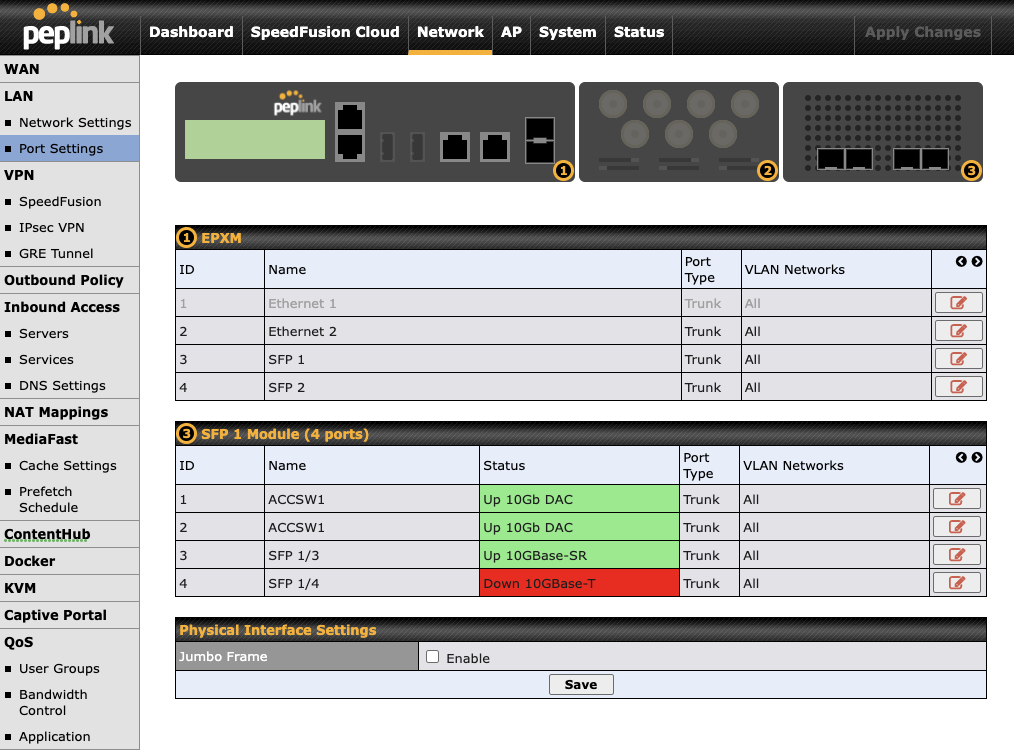Enable the Jumbo Frame checkbox
The image size is (1014, 750).
pyautogui.click(x=433, y=657)
